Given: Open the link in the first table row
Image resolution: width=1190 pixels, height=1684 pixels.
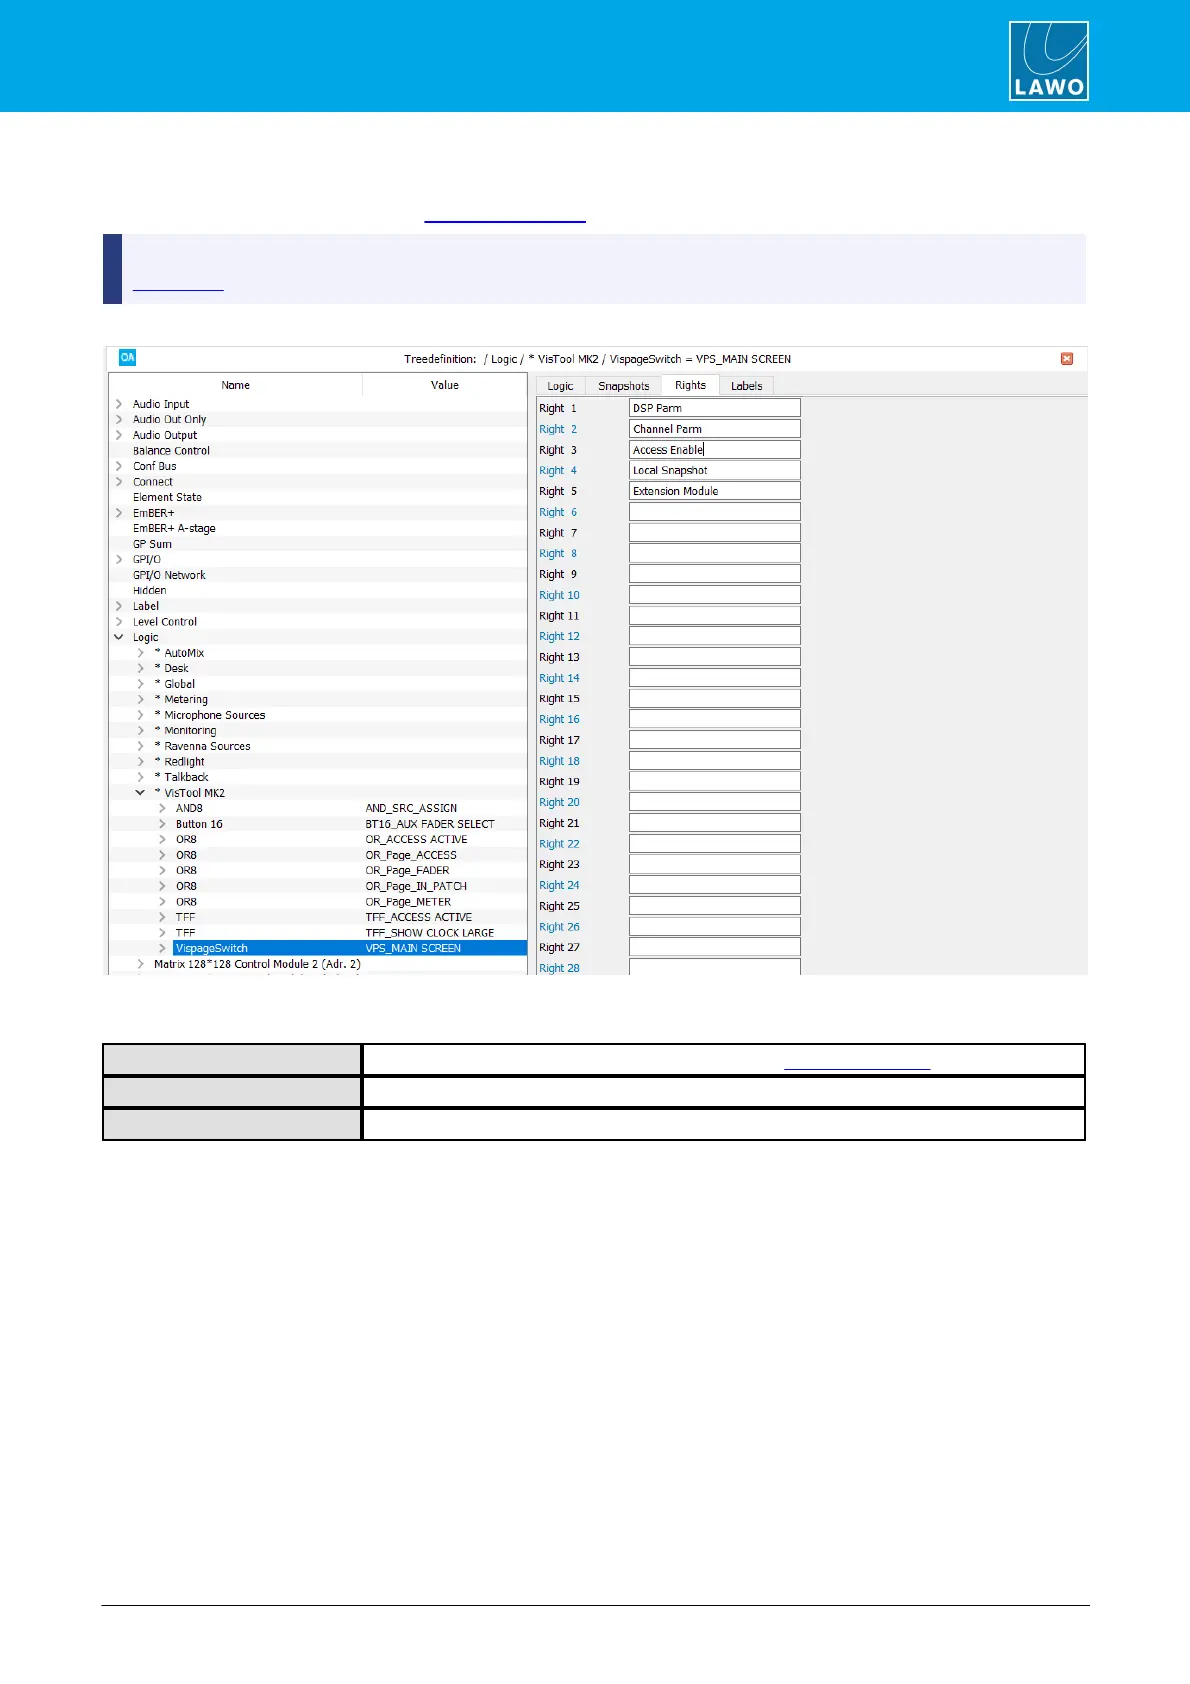Looking at the screenshot, I should [857, 1063].
